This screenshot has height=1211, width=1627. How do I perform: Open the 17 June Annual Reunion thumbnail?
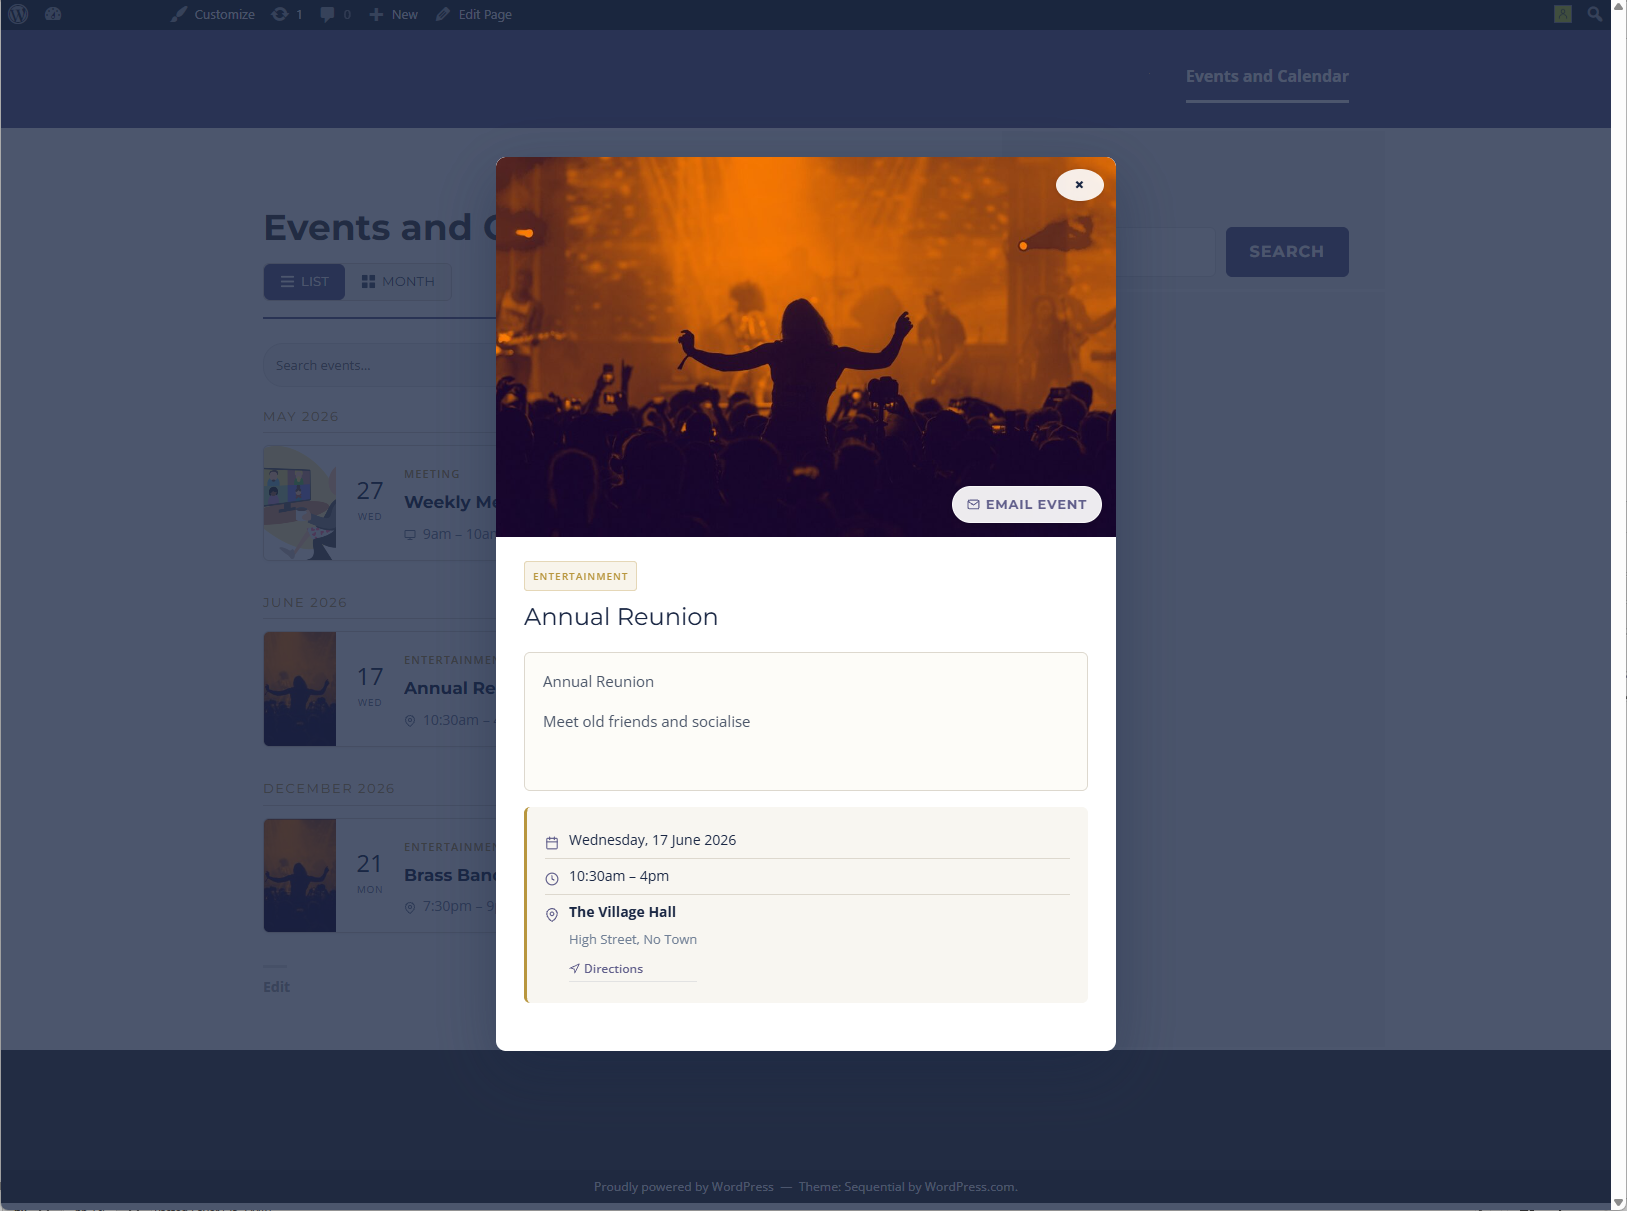point(300,689)
